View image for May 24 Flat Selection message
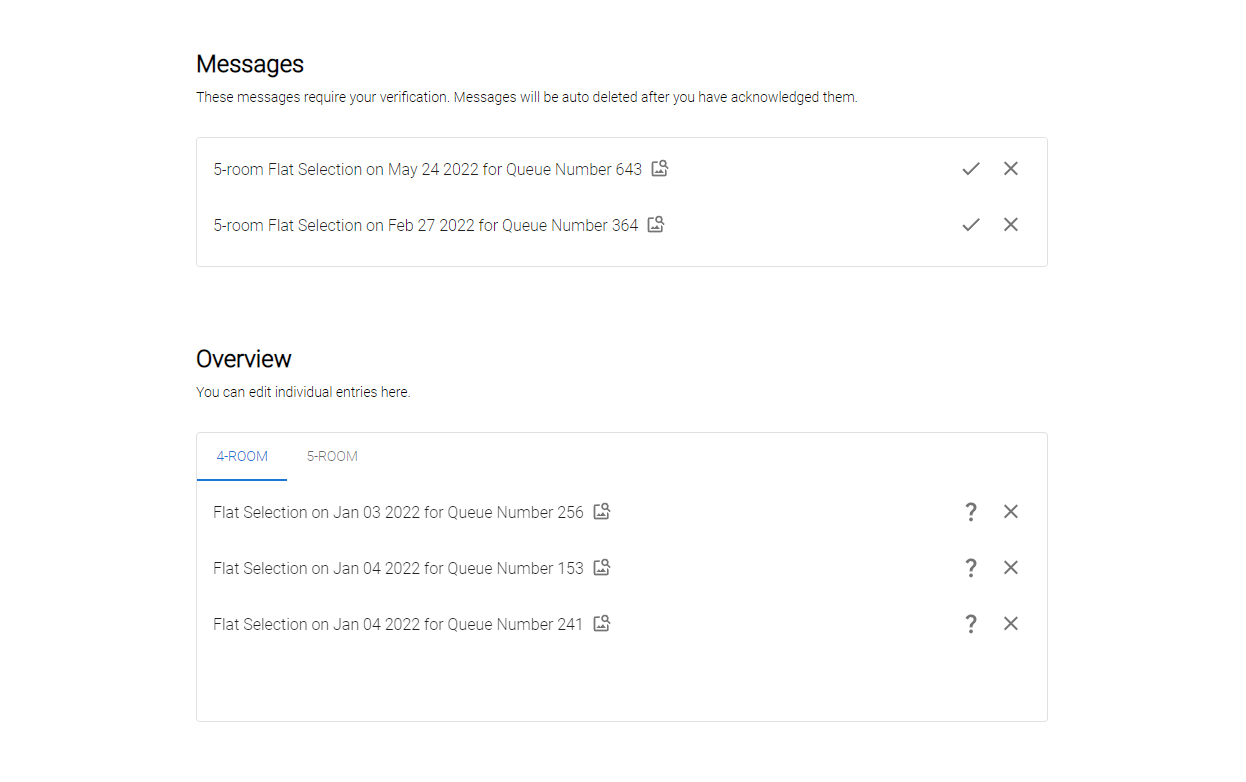This screenshot has width=1246, height=782. tap(659, 168)
